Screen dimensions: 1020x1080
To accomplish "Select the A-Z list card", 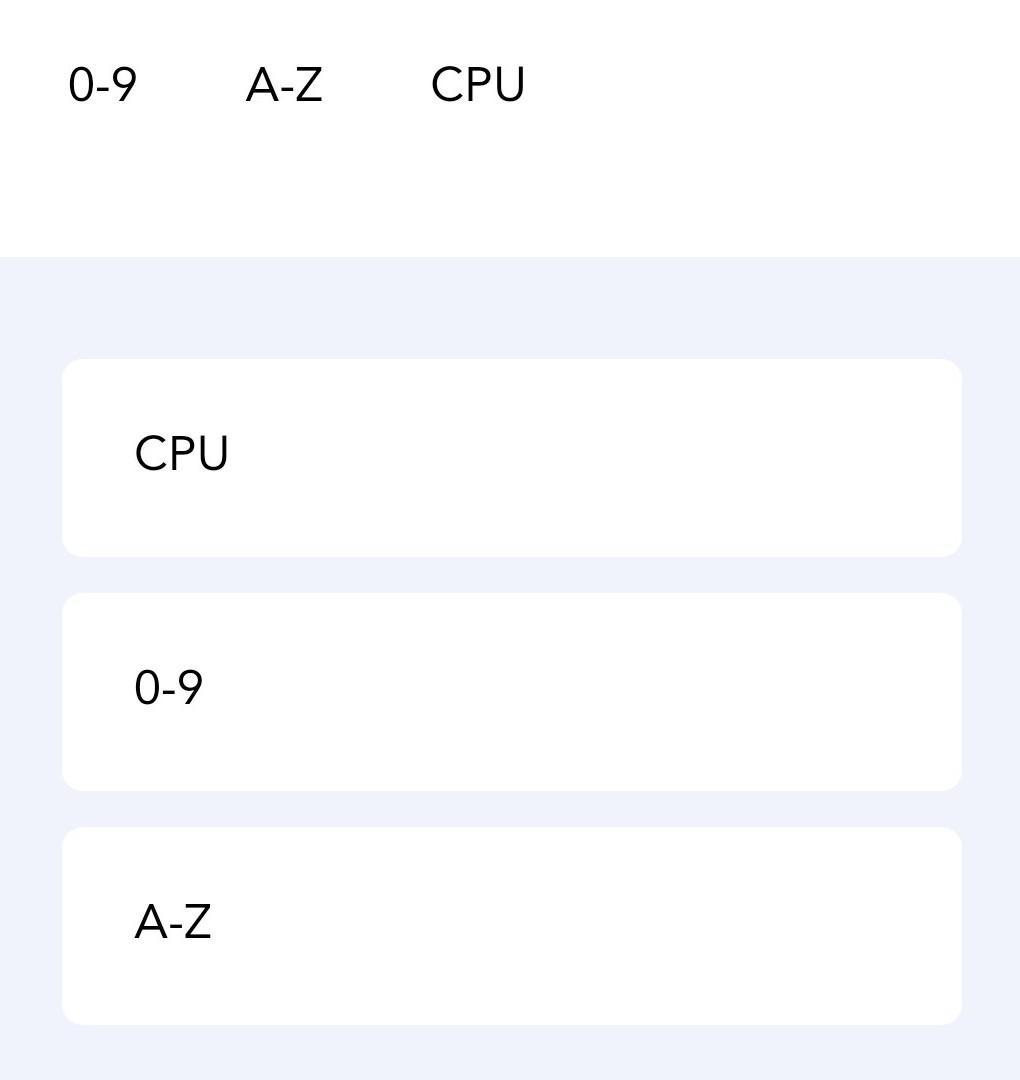I will pyautogui.click(x=512, y=926).
